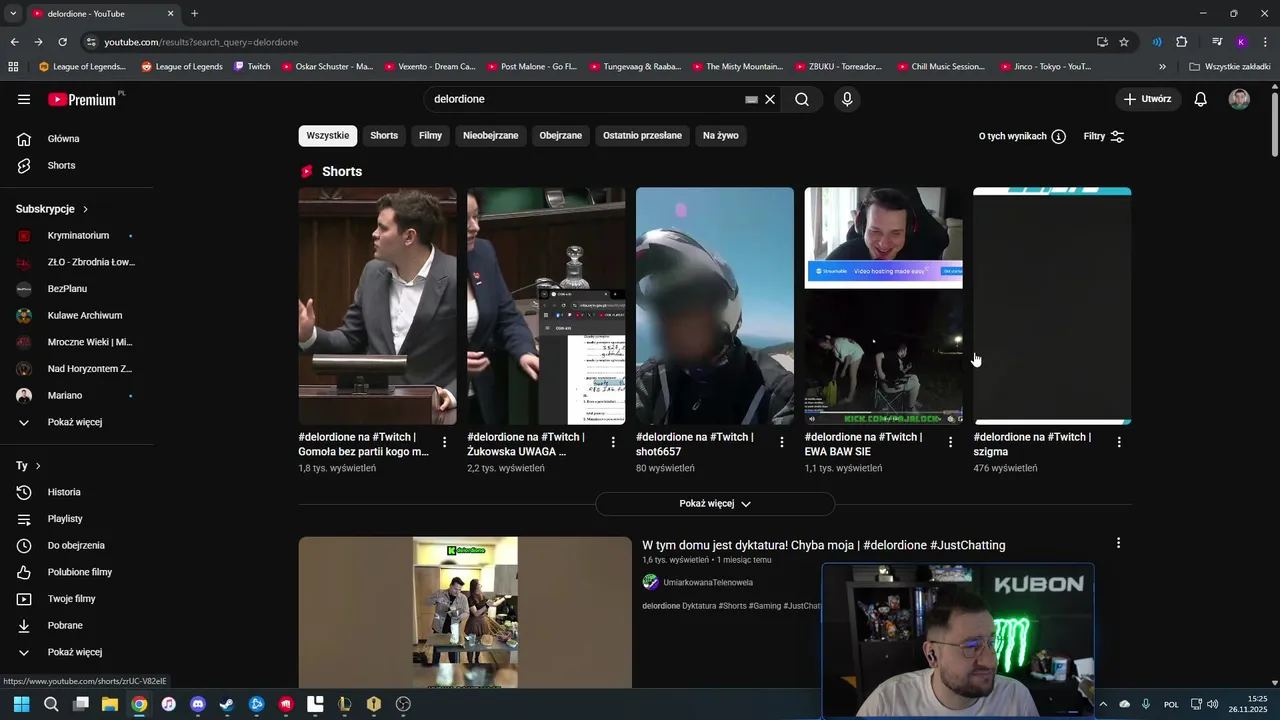Bookmark this page with star icon
The image size is (1280, 720).
[x=1124, y=42]
